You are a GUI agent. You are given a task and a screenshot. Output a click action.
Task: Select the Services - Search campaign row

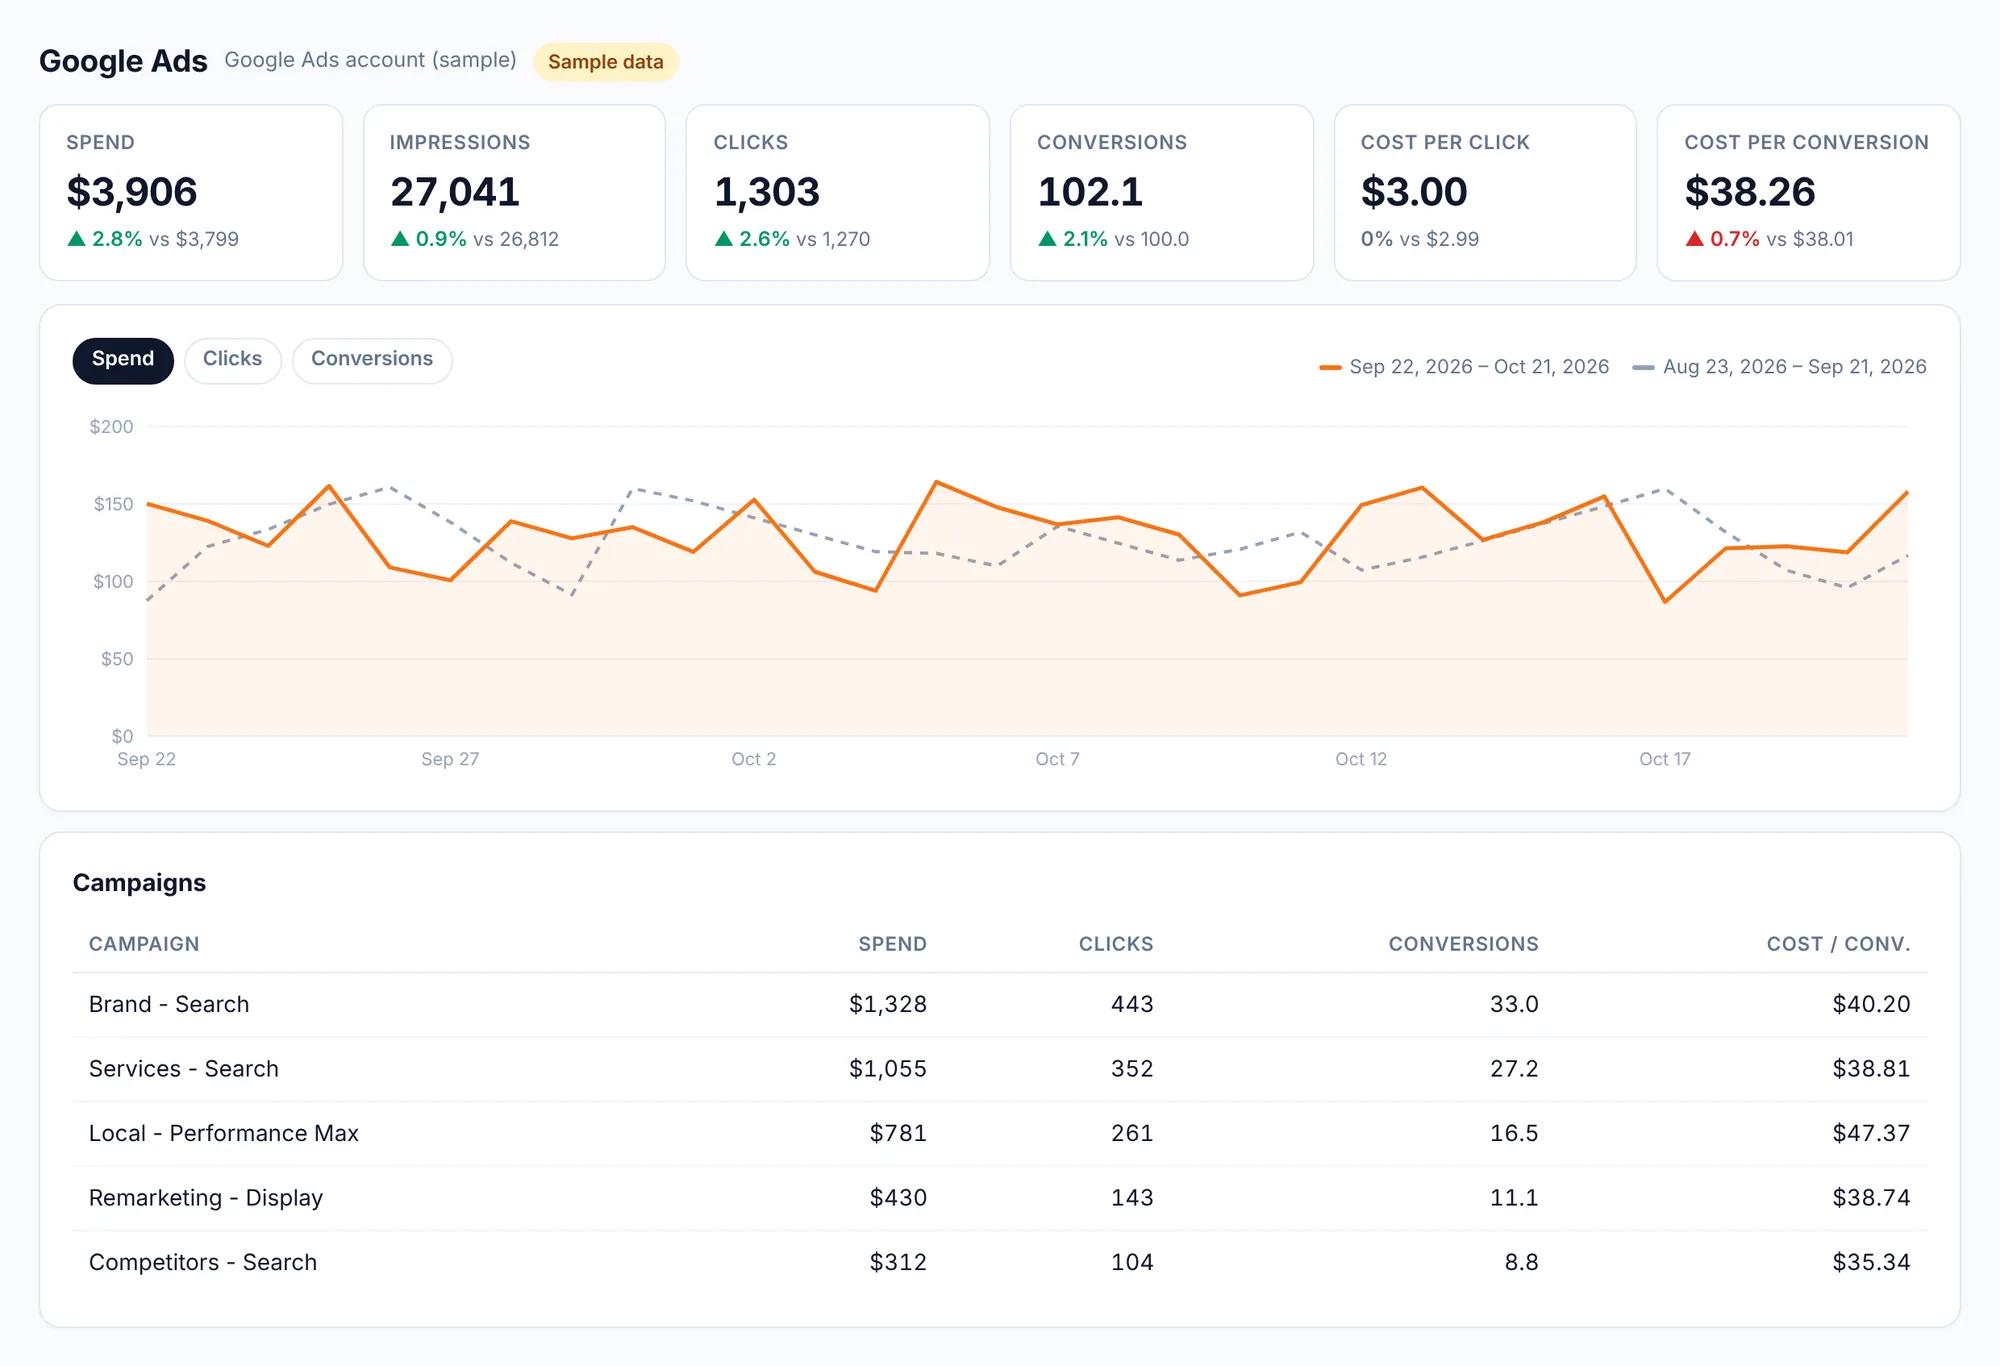click(x=1000, y=1069)
